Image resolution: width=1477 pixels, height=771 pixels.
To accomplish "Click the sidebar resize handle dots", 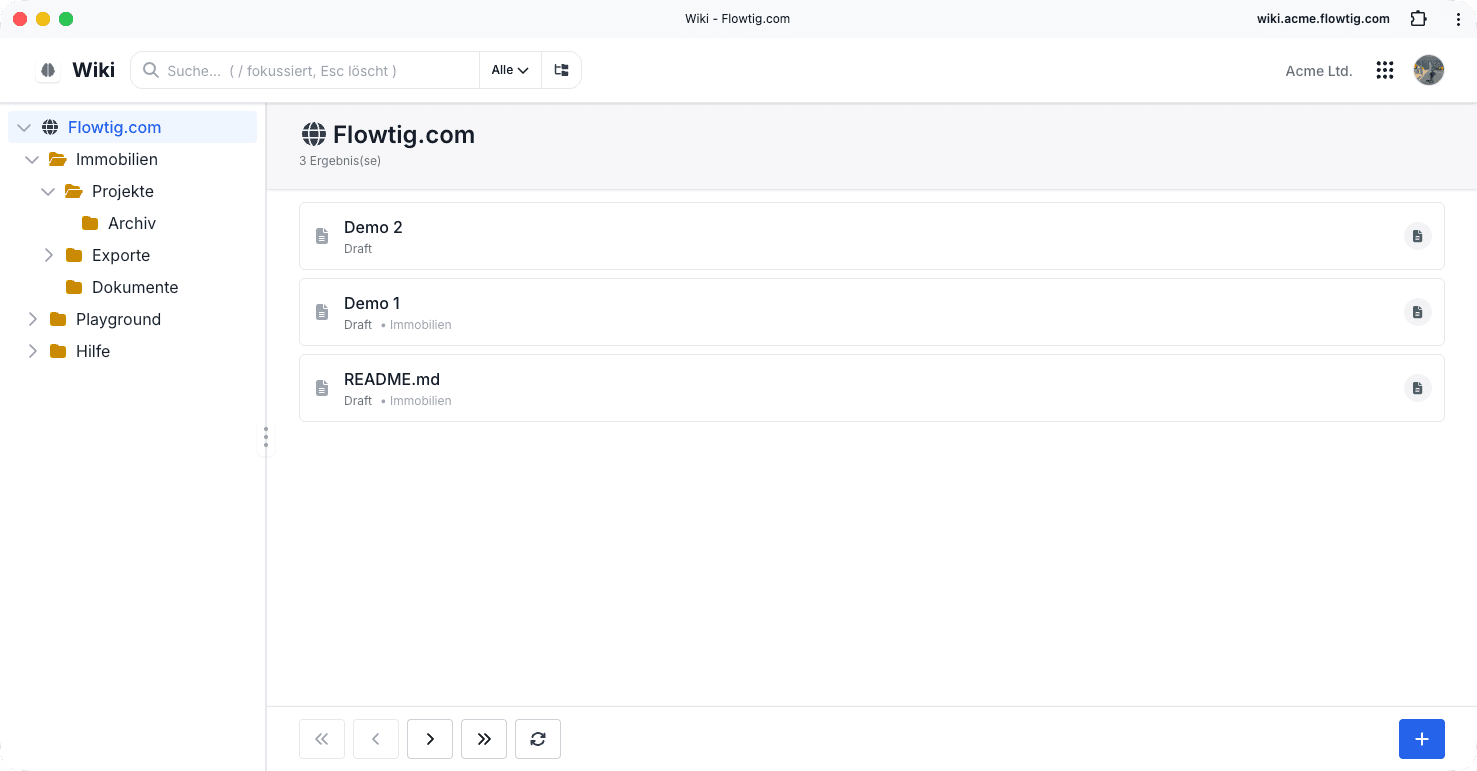I will [266, 437].
